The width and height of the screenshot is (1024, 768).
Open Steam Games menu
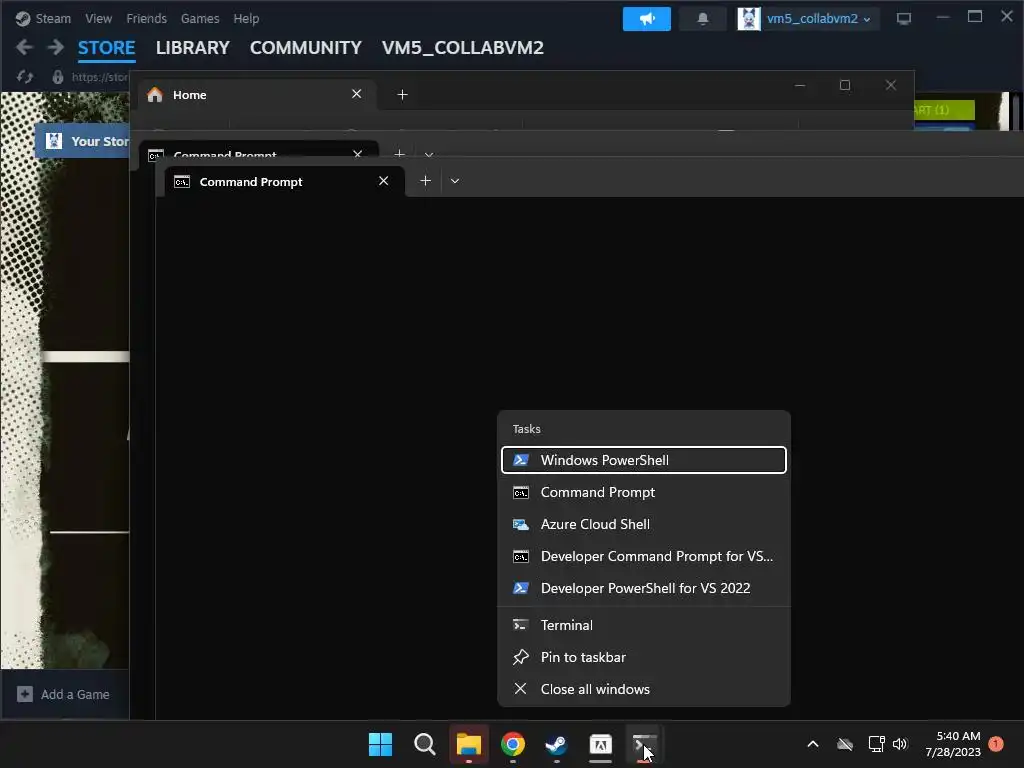coord(200,18)
